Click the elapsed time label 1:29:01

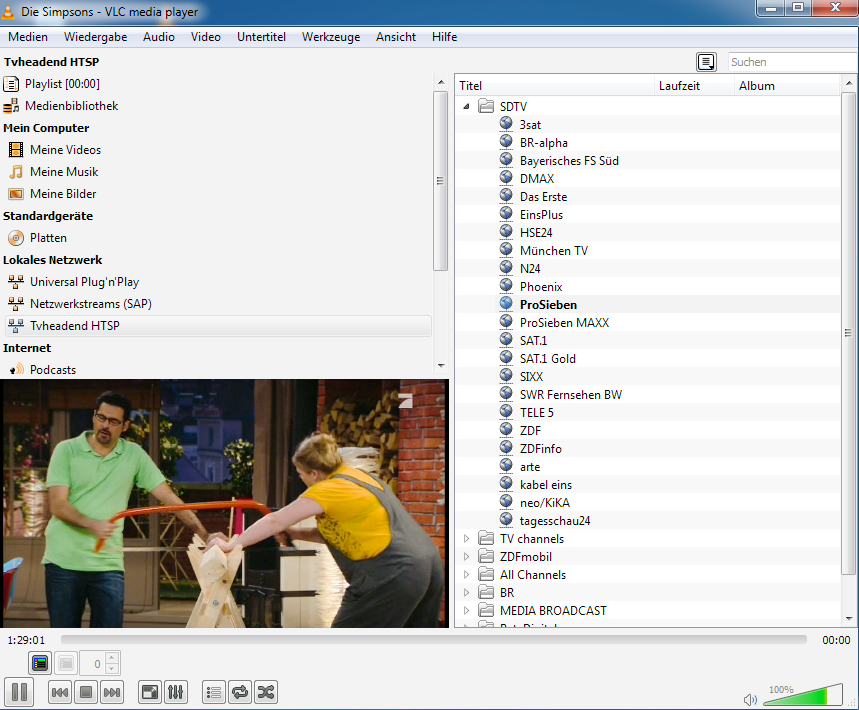(x=26, y=640)
